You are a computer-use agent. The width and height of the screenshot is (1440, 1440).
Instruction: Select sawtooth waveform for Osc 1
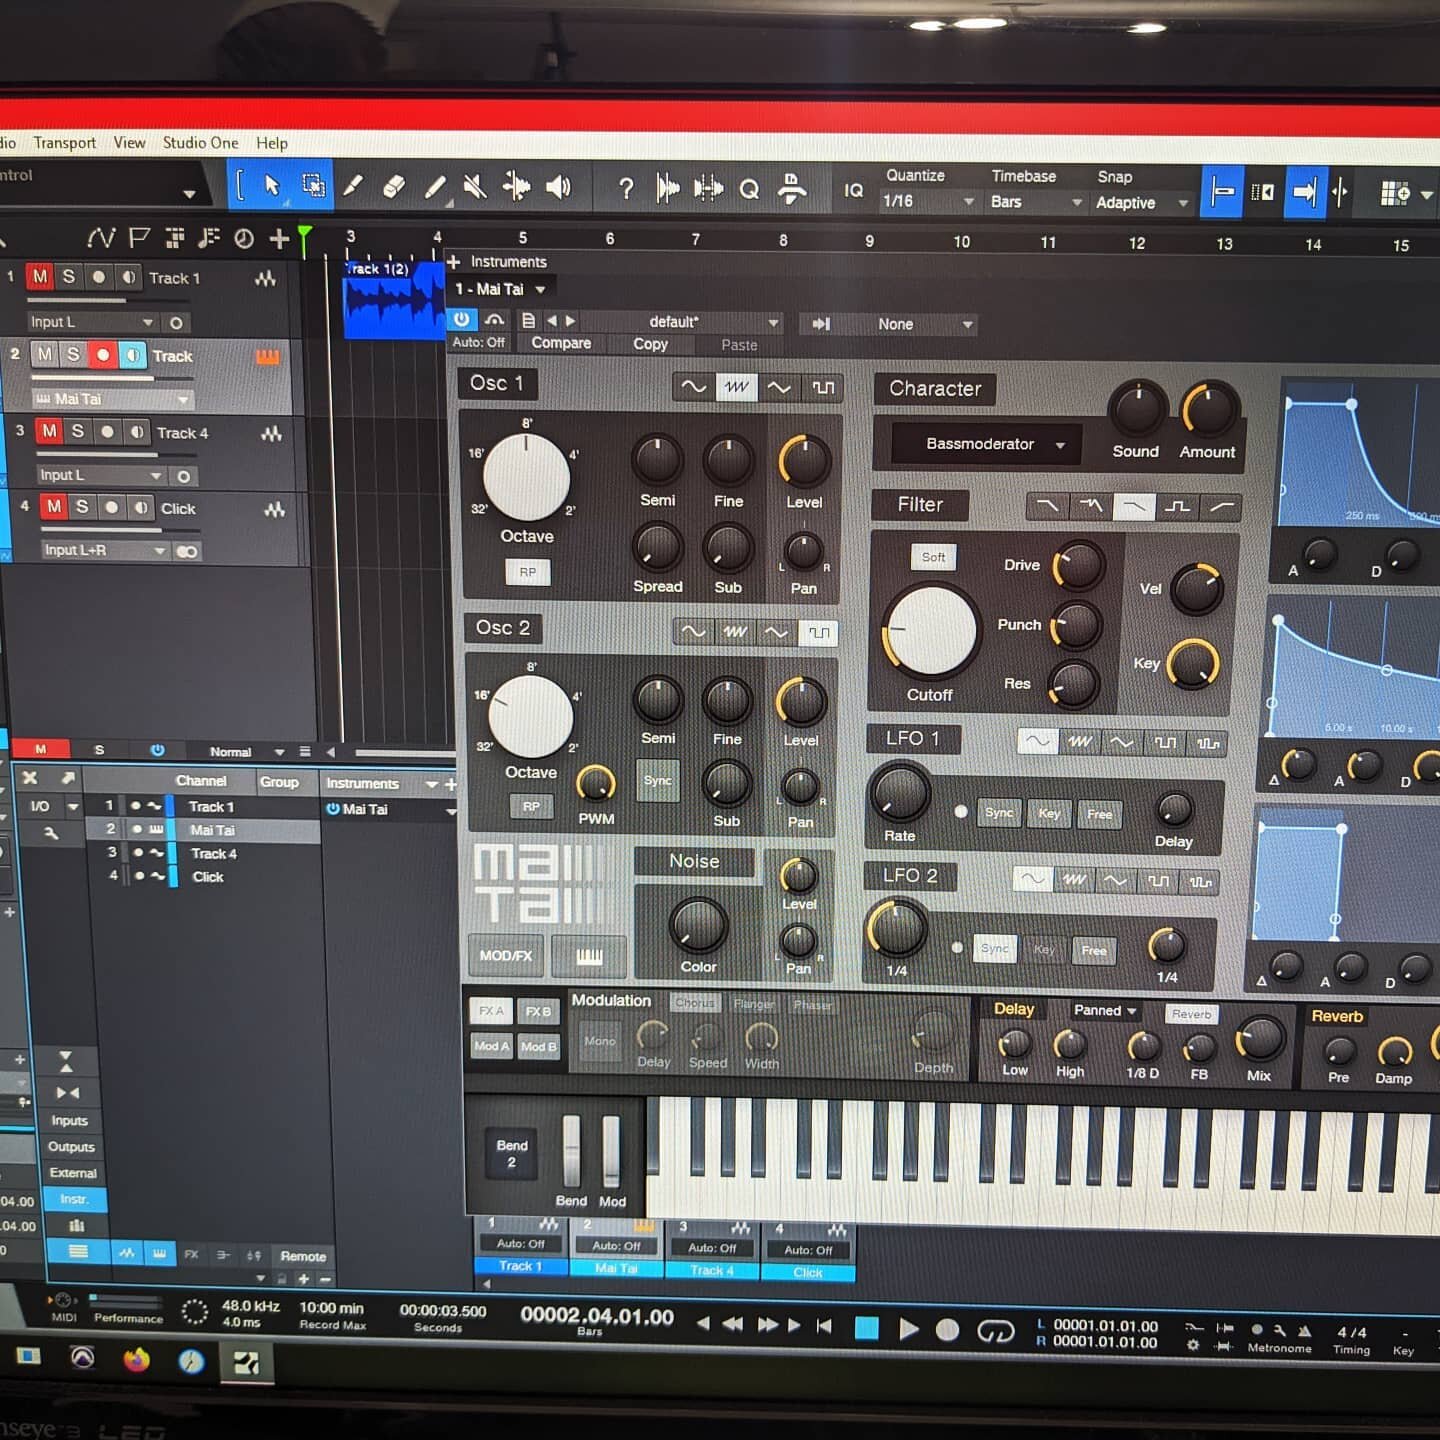[x=736, y=387]
